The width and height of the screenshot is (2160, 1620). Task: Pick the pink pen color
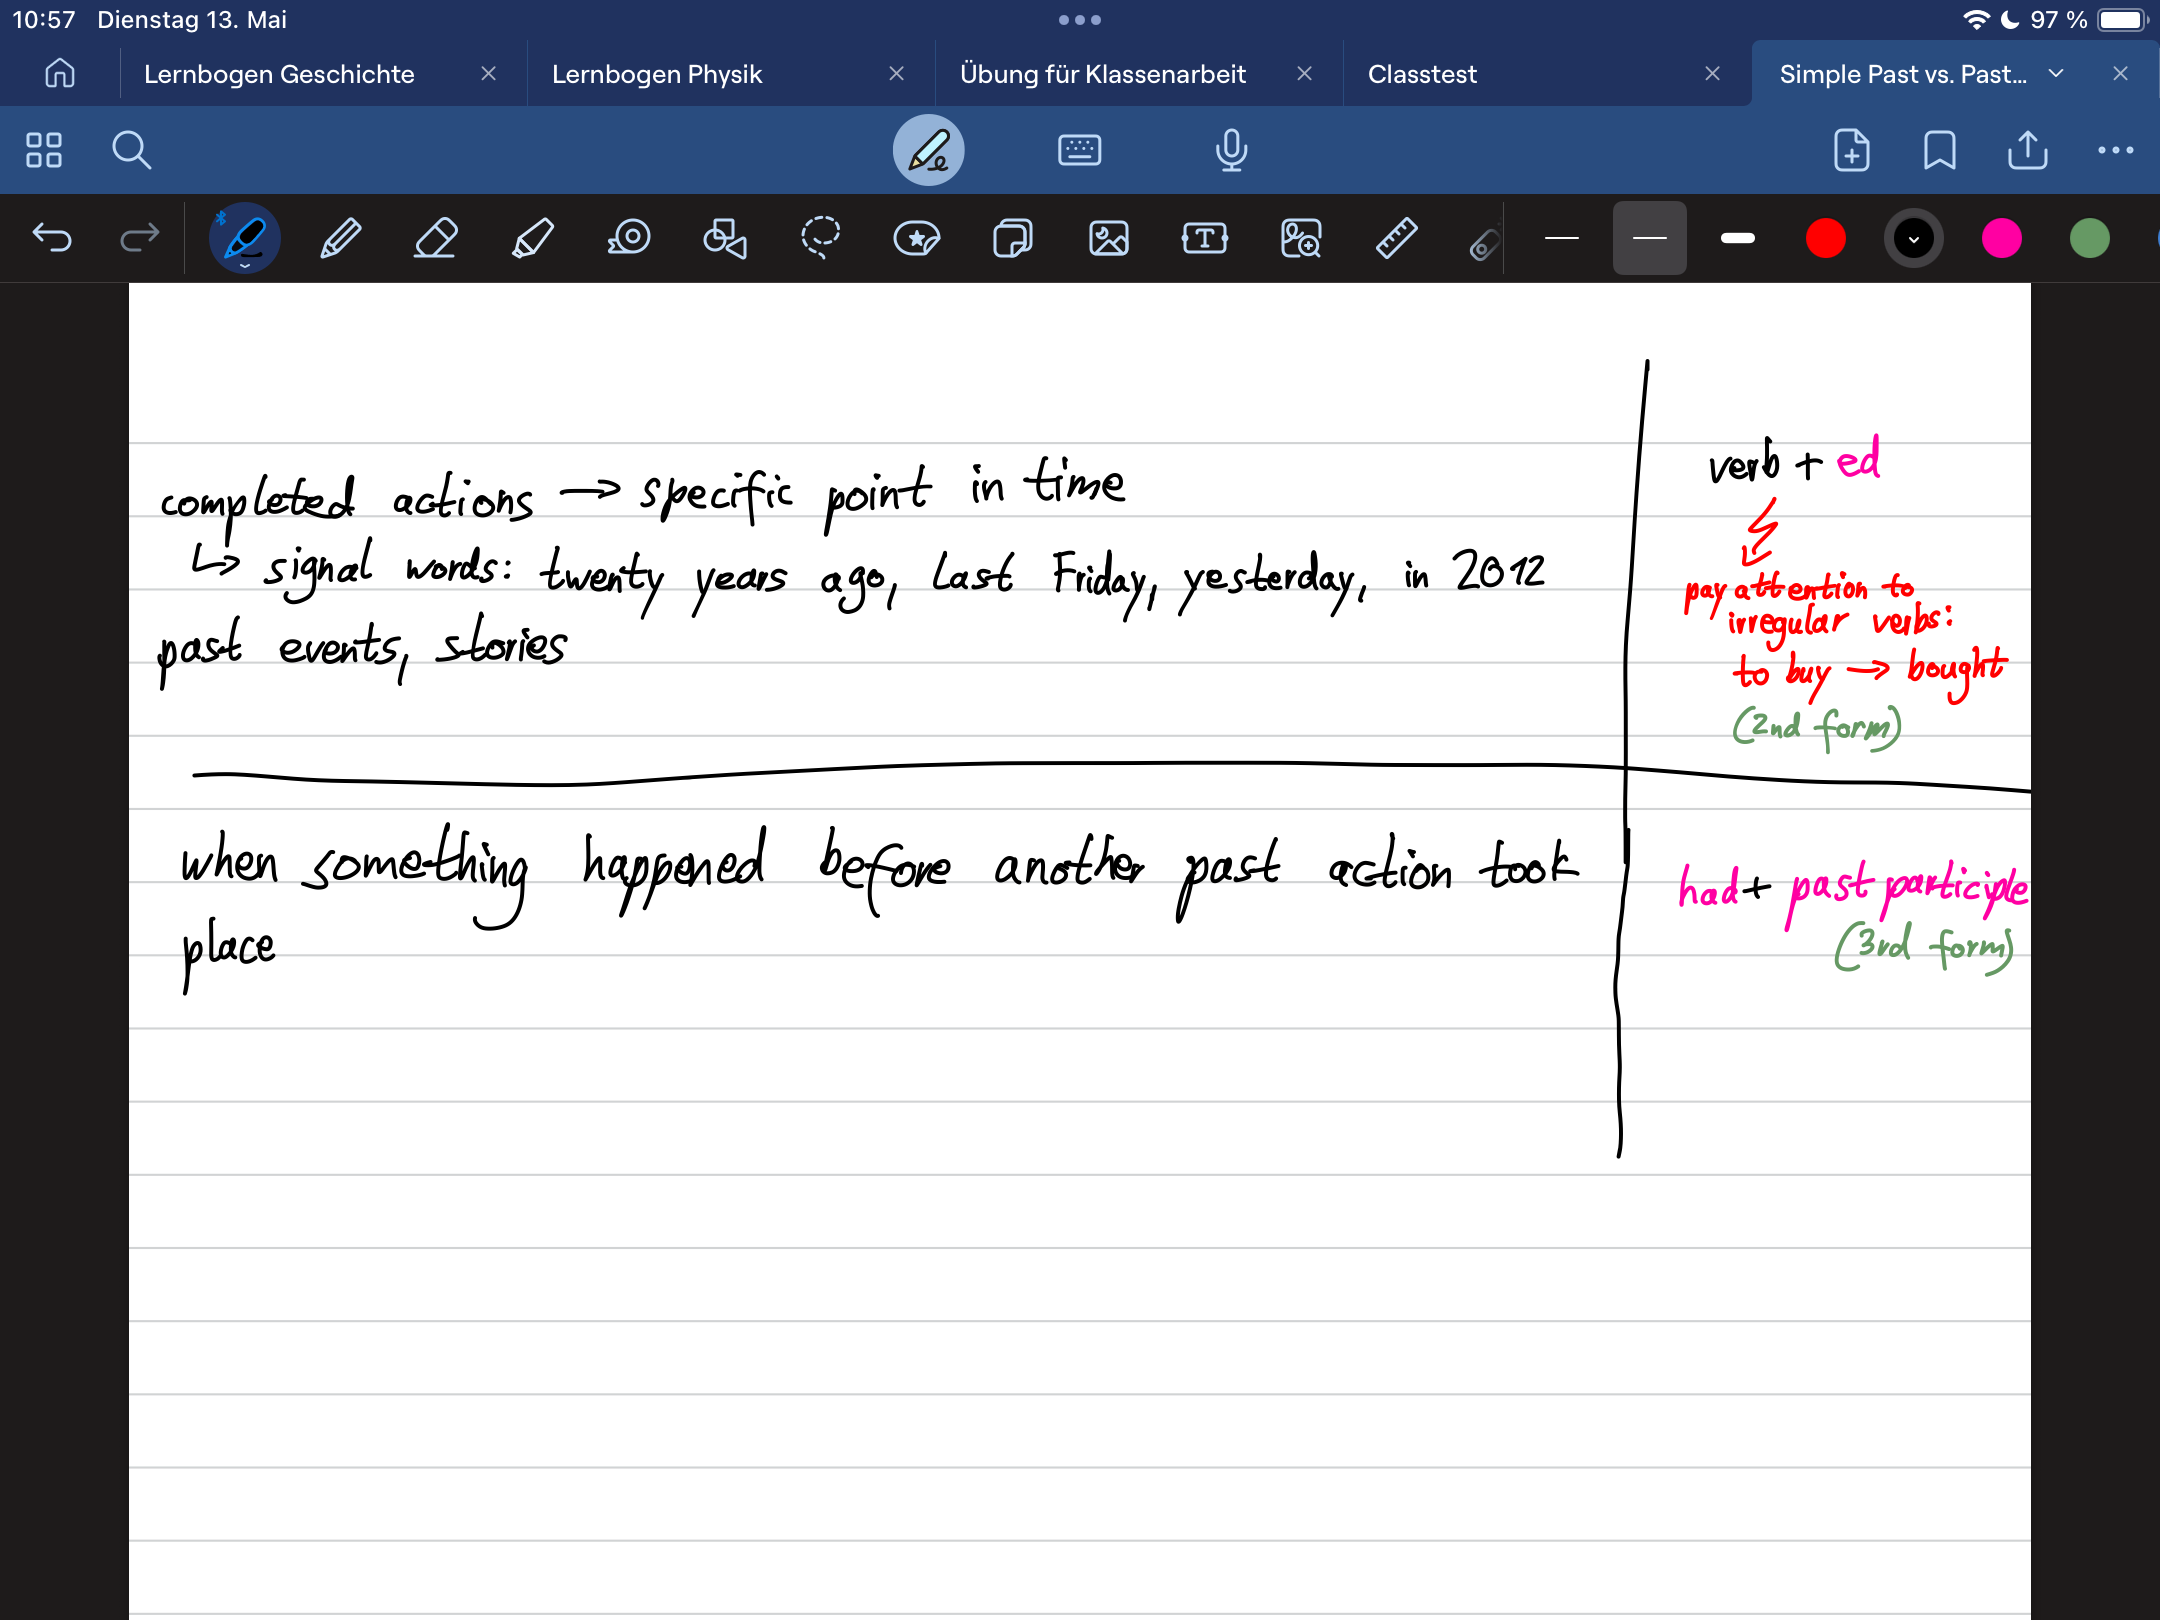pos(2001,239)
